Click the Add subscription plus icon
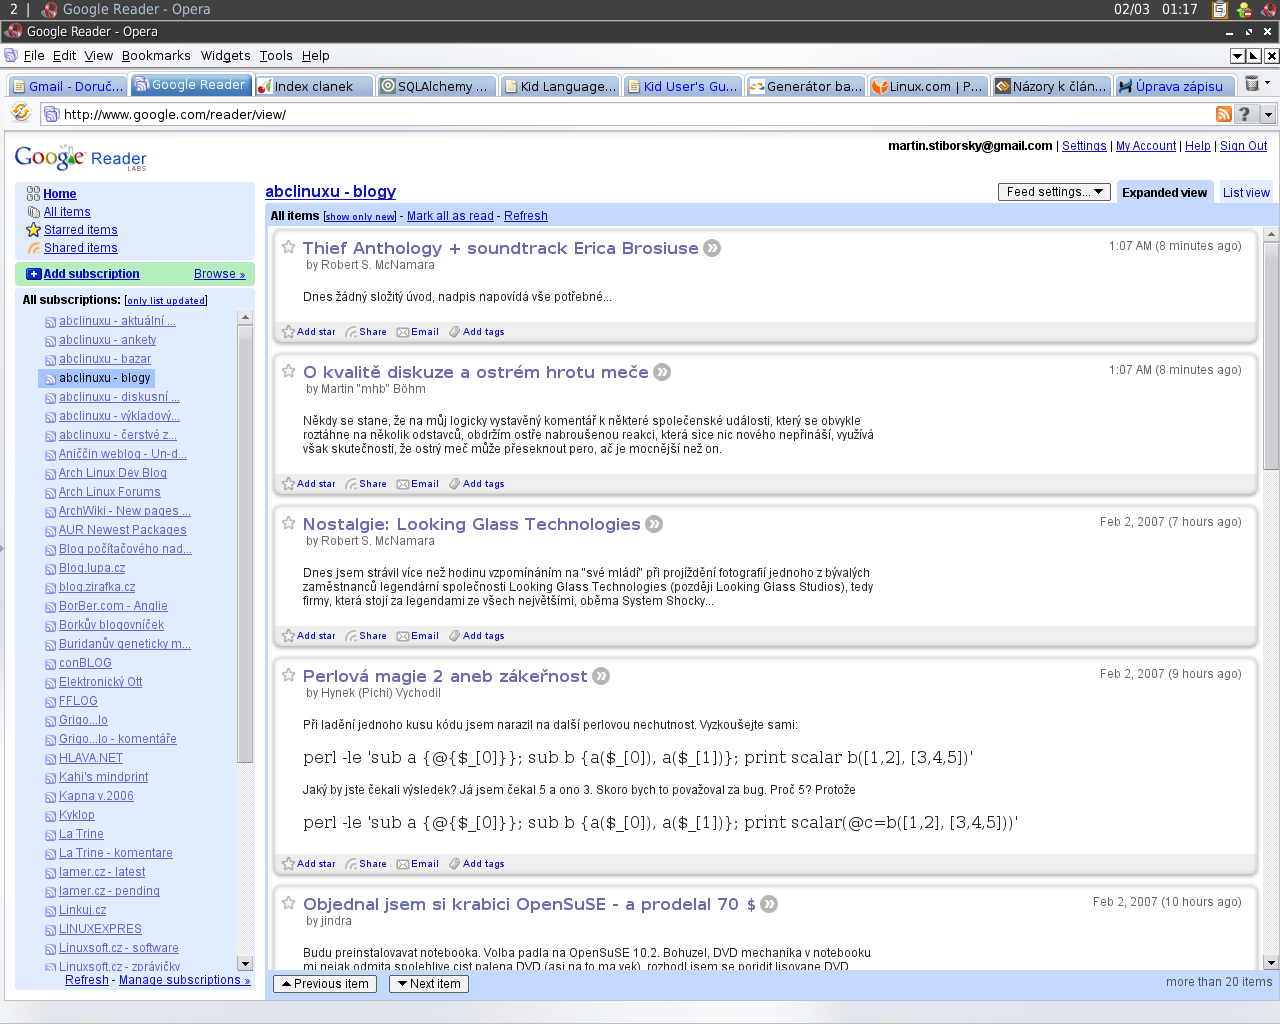1280x1024 pixels. click(x=33, y=274)
